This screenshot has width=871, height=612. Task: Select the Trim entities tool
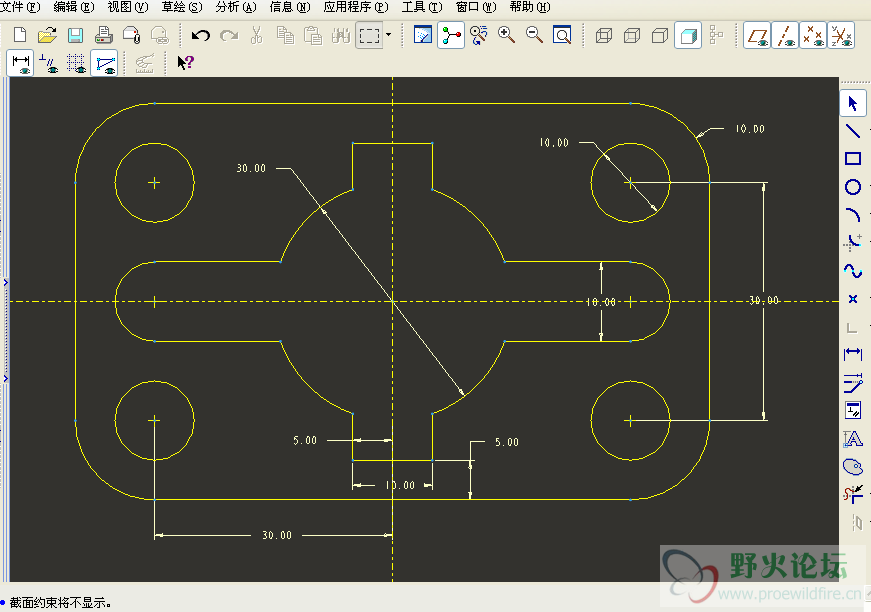(853, 494)
